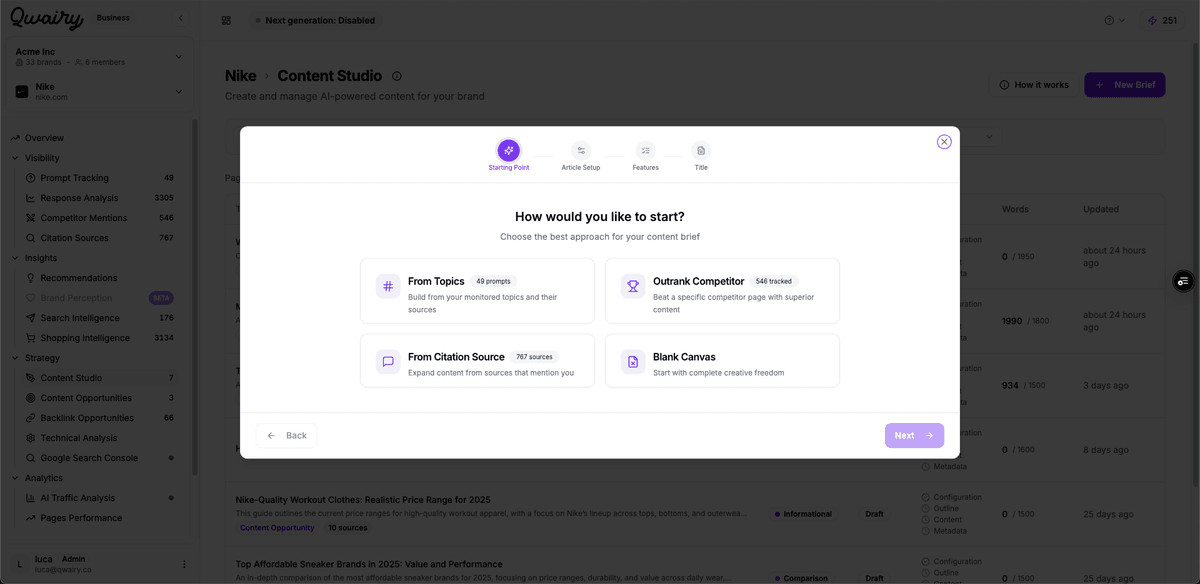
Task: Collapse the Visibility sidebar section
Action: pyautogui.click(x=15, y=158)
